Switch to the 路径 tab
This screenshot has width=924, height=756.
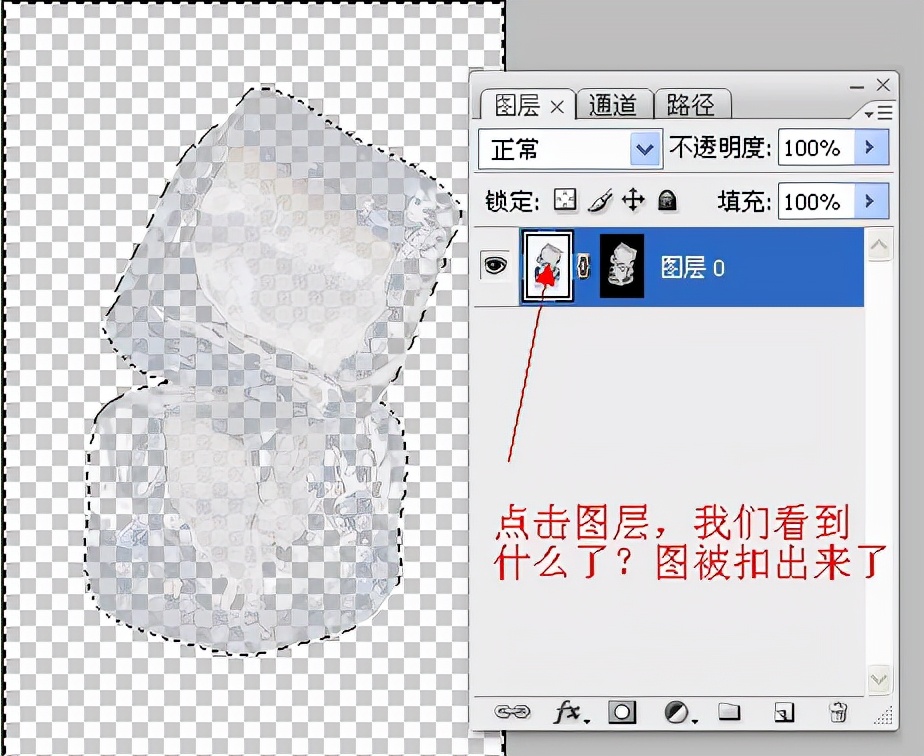(x=692, y=104)
